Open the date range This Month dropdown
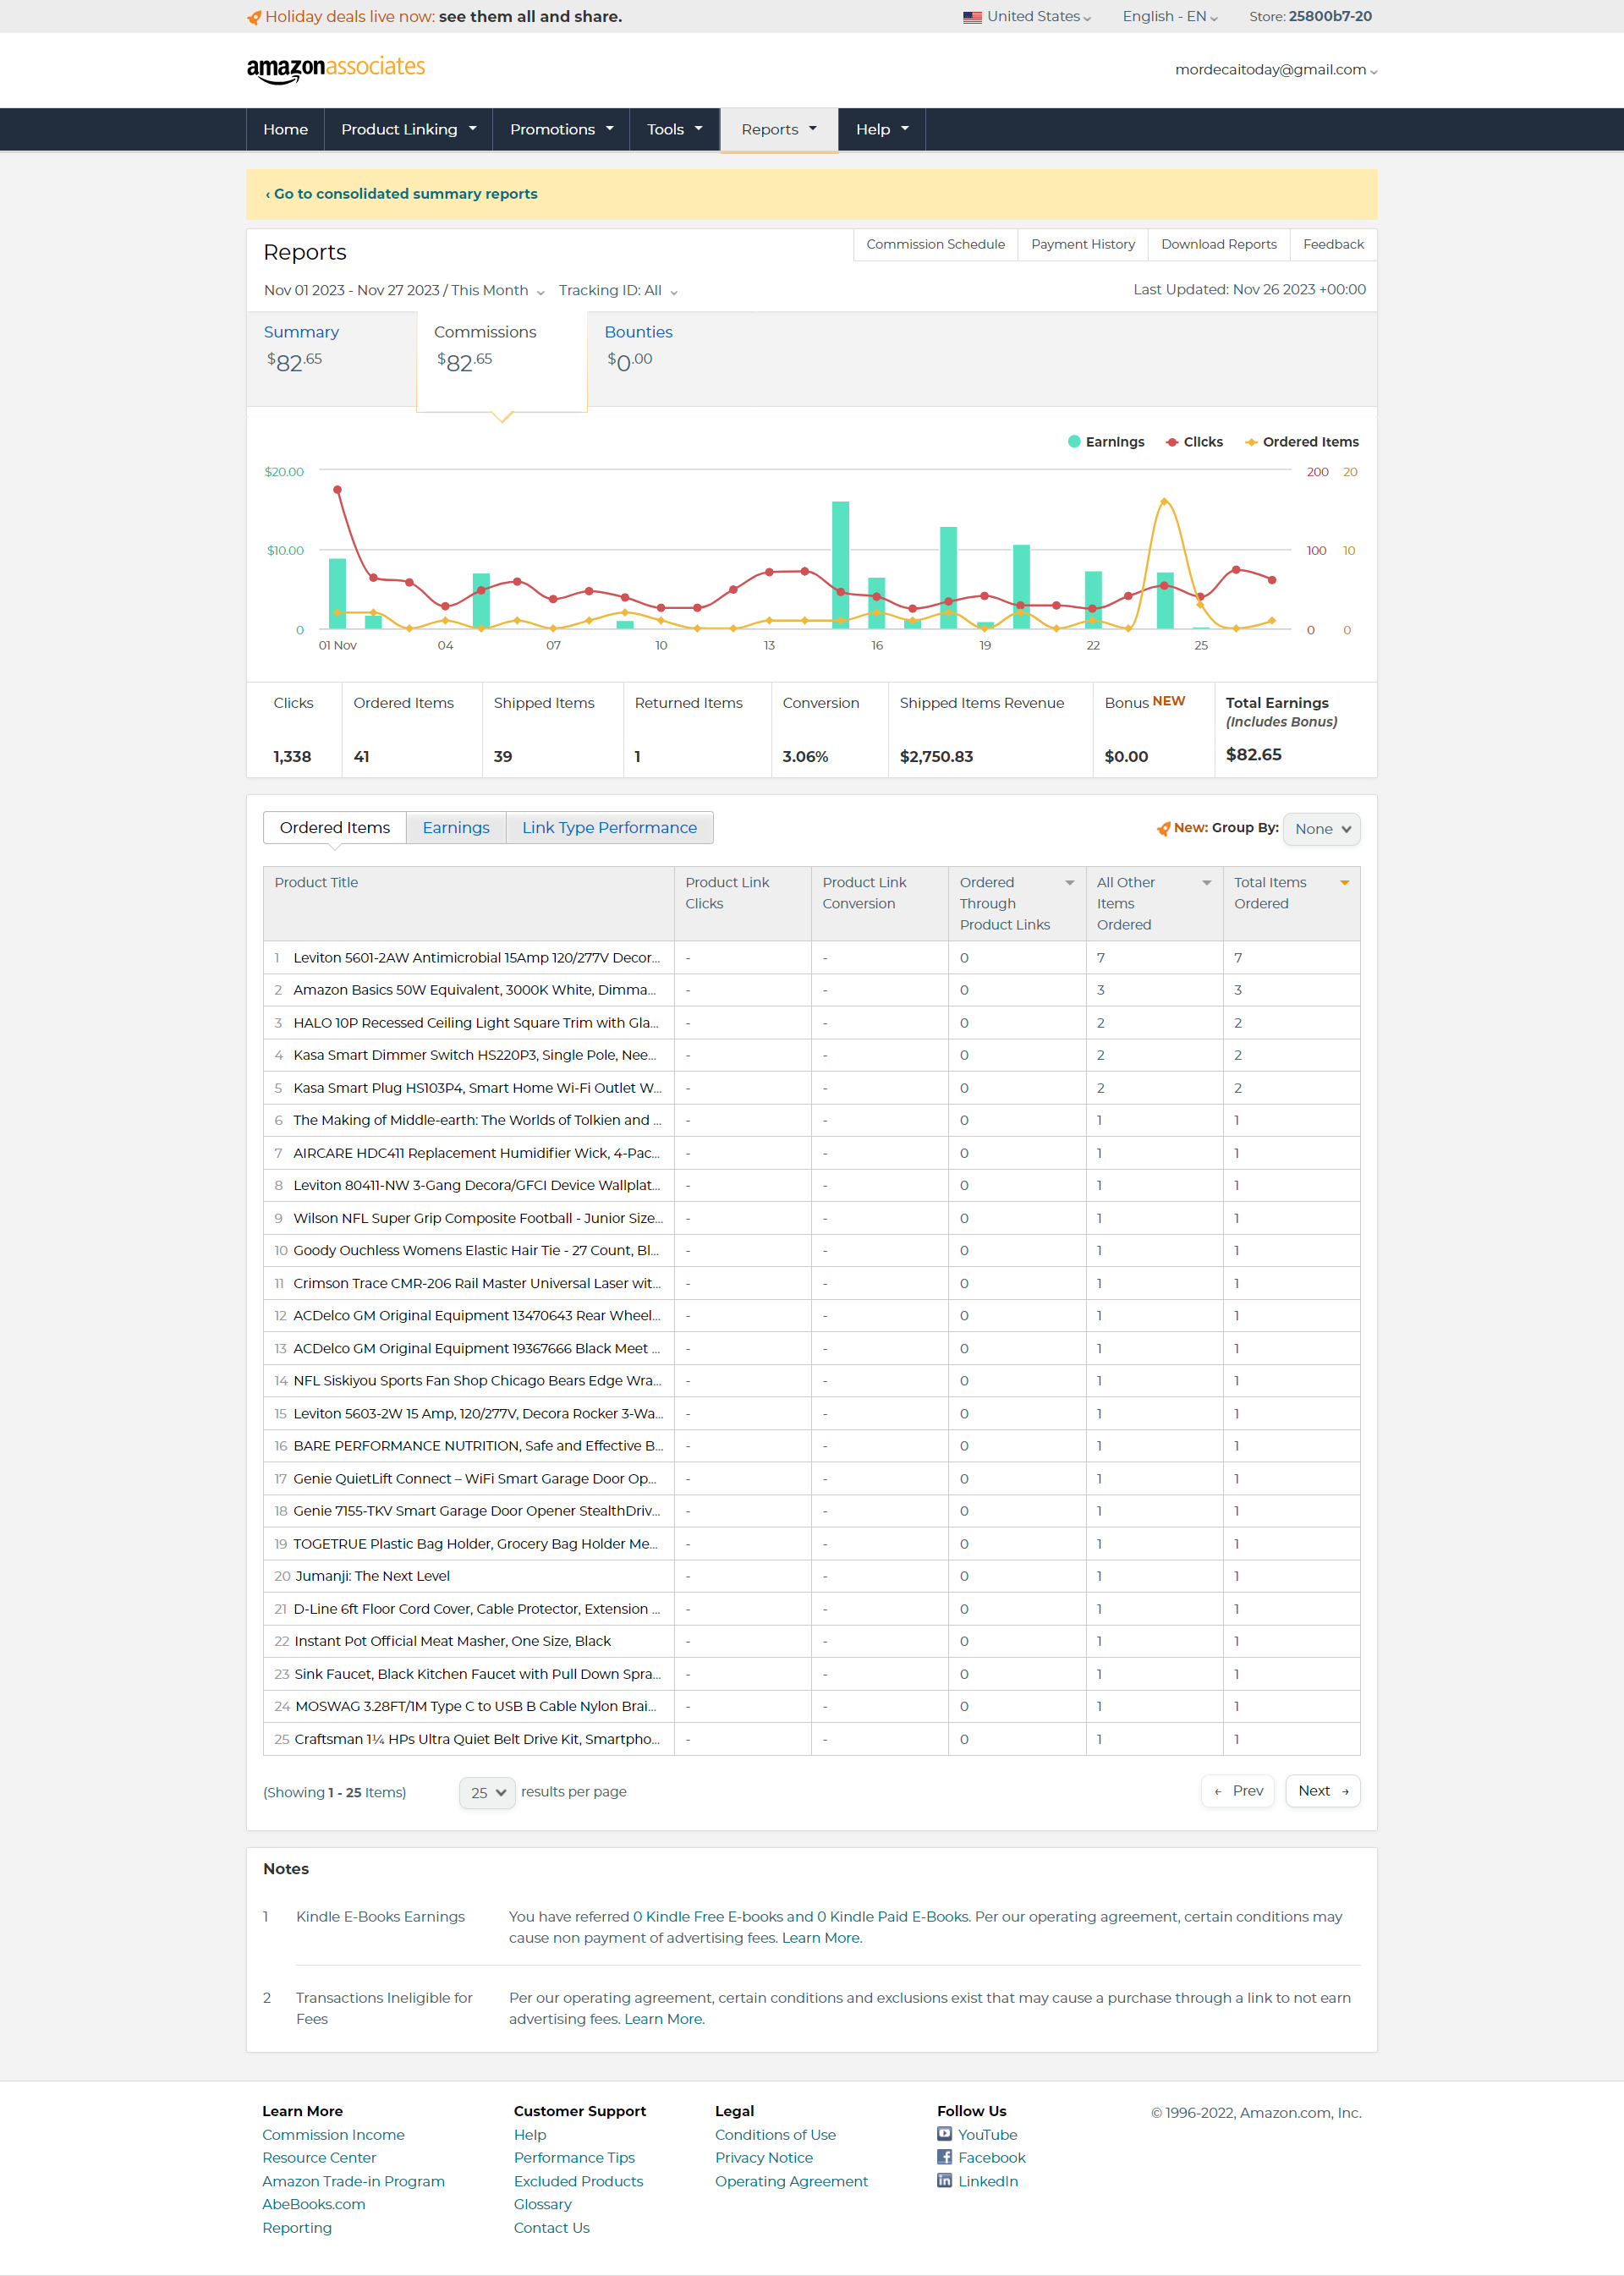Viewport: 1624px width, 2276px height. pyautogui.click(x=404, y=290)
